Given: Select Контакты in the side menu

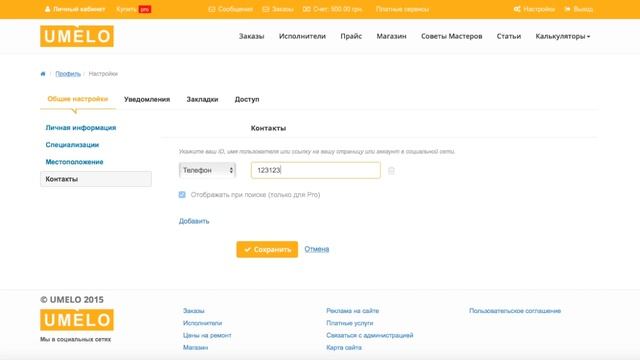Looking at the screenshot, I should pyautogui.click(x=96, y=179).
